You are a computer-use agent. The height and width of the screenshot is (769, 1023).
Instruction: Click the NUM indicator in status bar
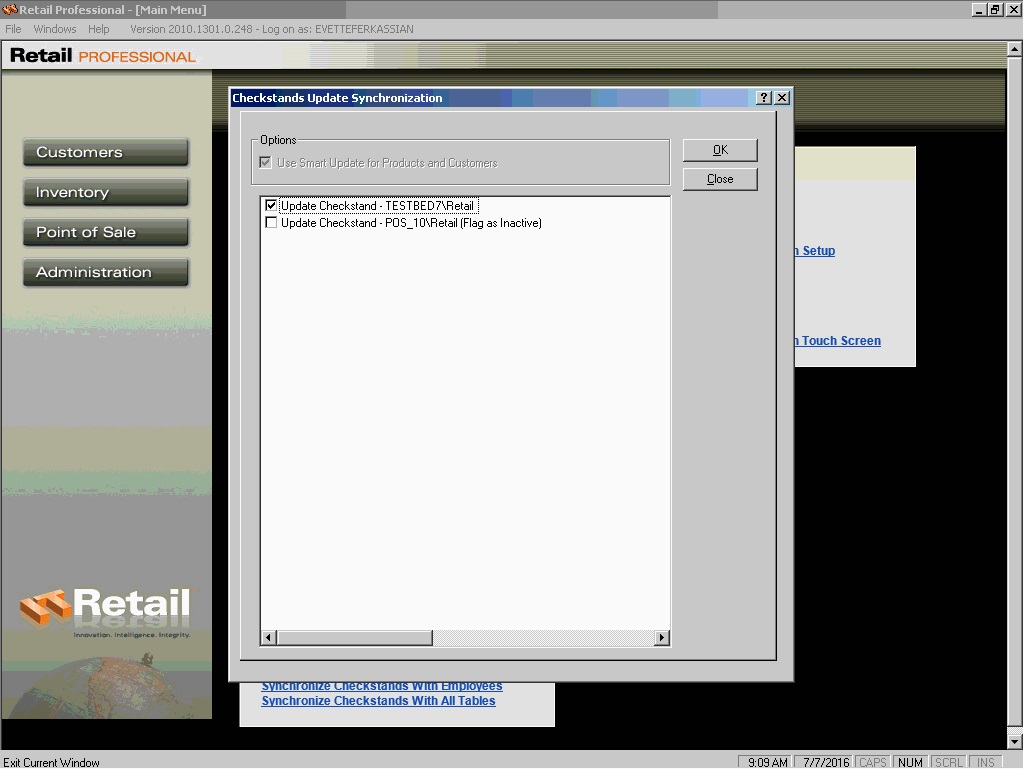pos(910,762)
